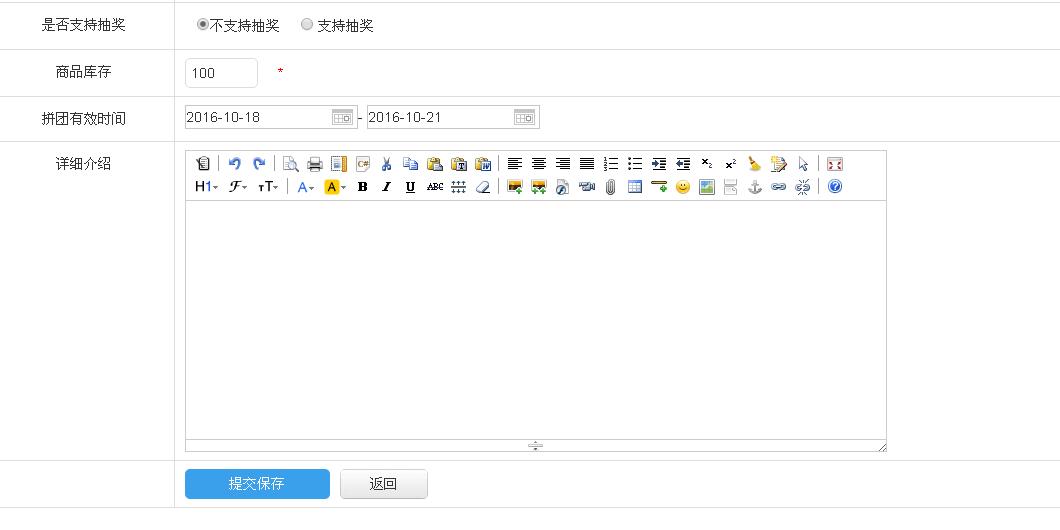This screenshot has width=1060, height=530.
Task: Insert a table into the editor
Action: click(634, 187)
